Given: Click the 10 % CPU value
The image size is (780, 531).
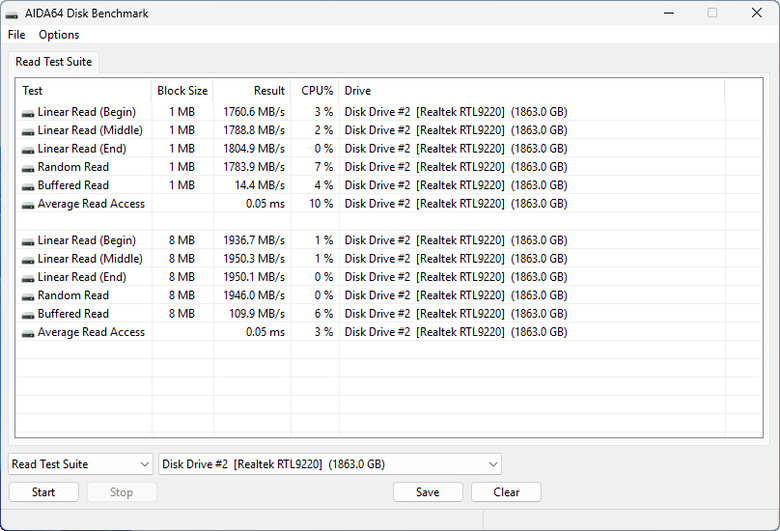Looking at the screenshot, I should tap(321, 204).
